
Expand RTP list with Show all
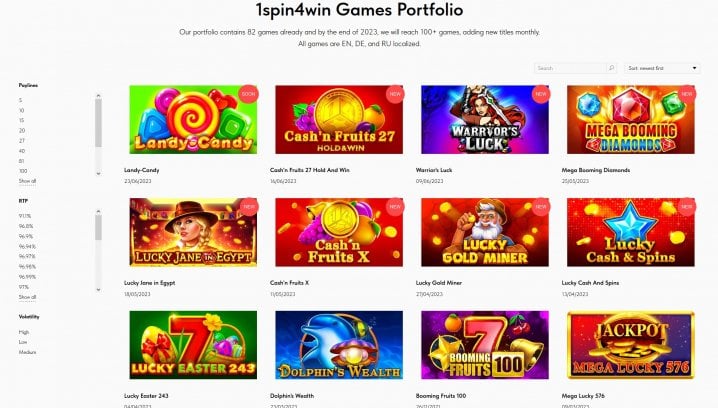point(27,297)
